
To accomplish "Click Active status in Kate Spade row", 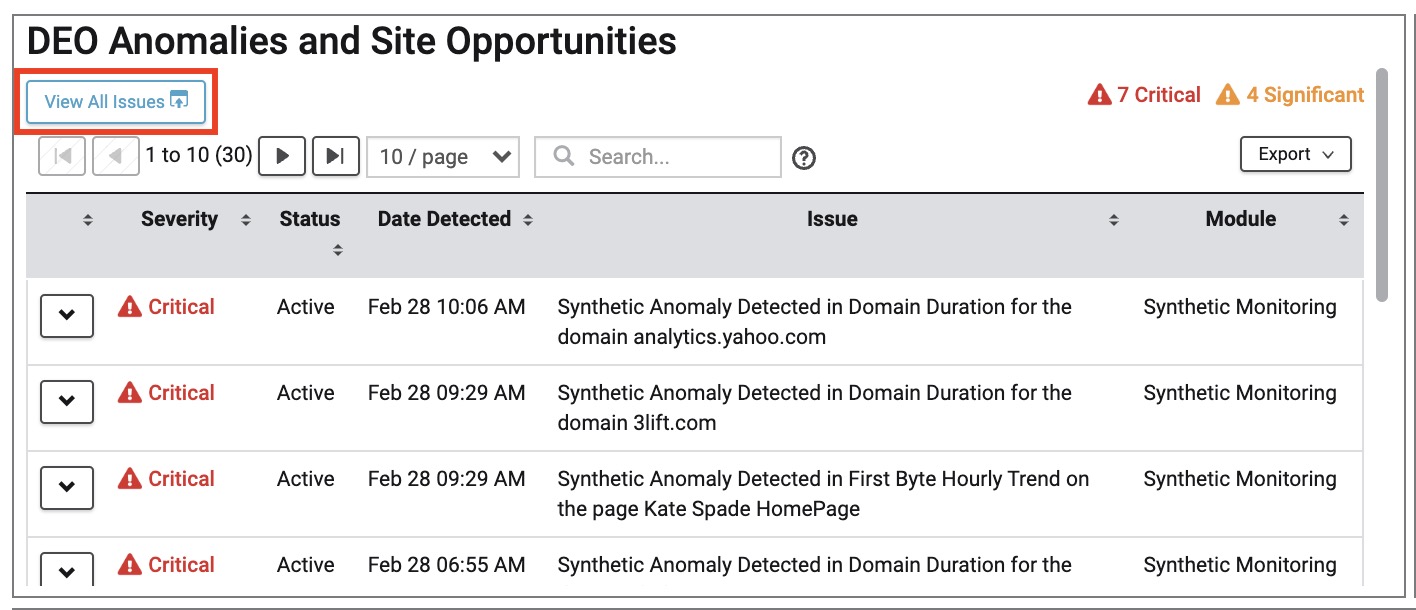I will click(x=306, y=479).
